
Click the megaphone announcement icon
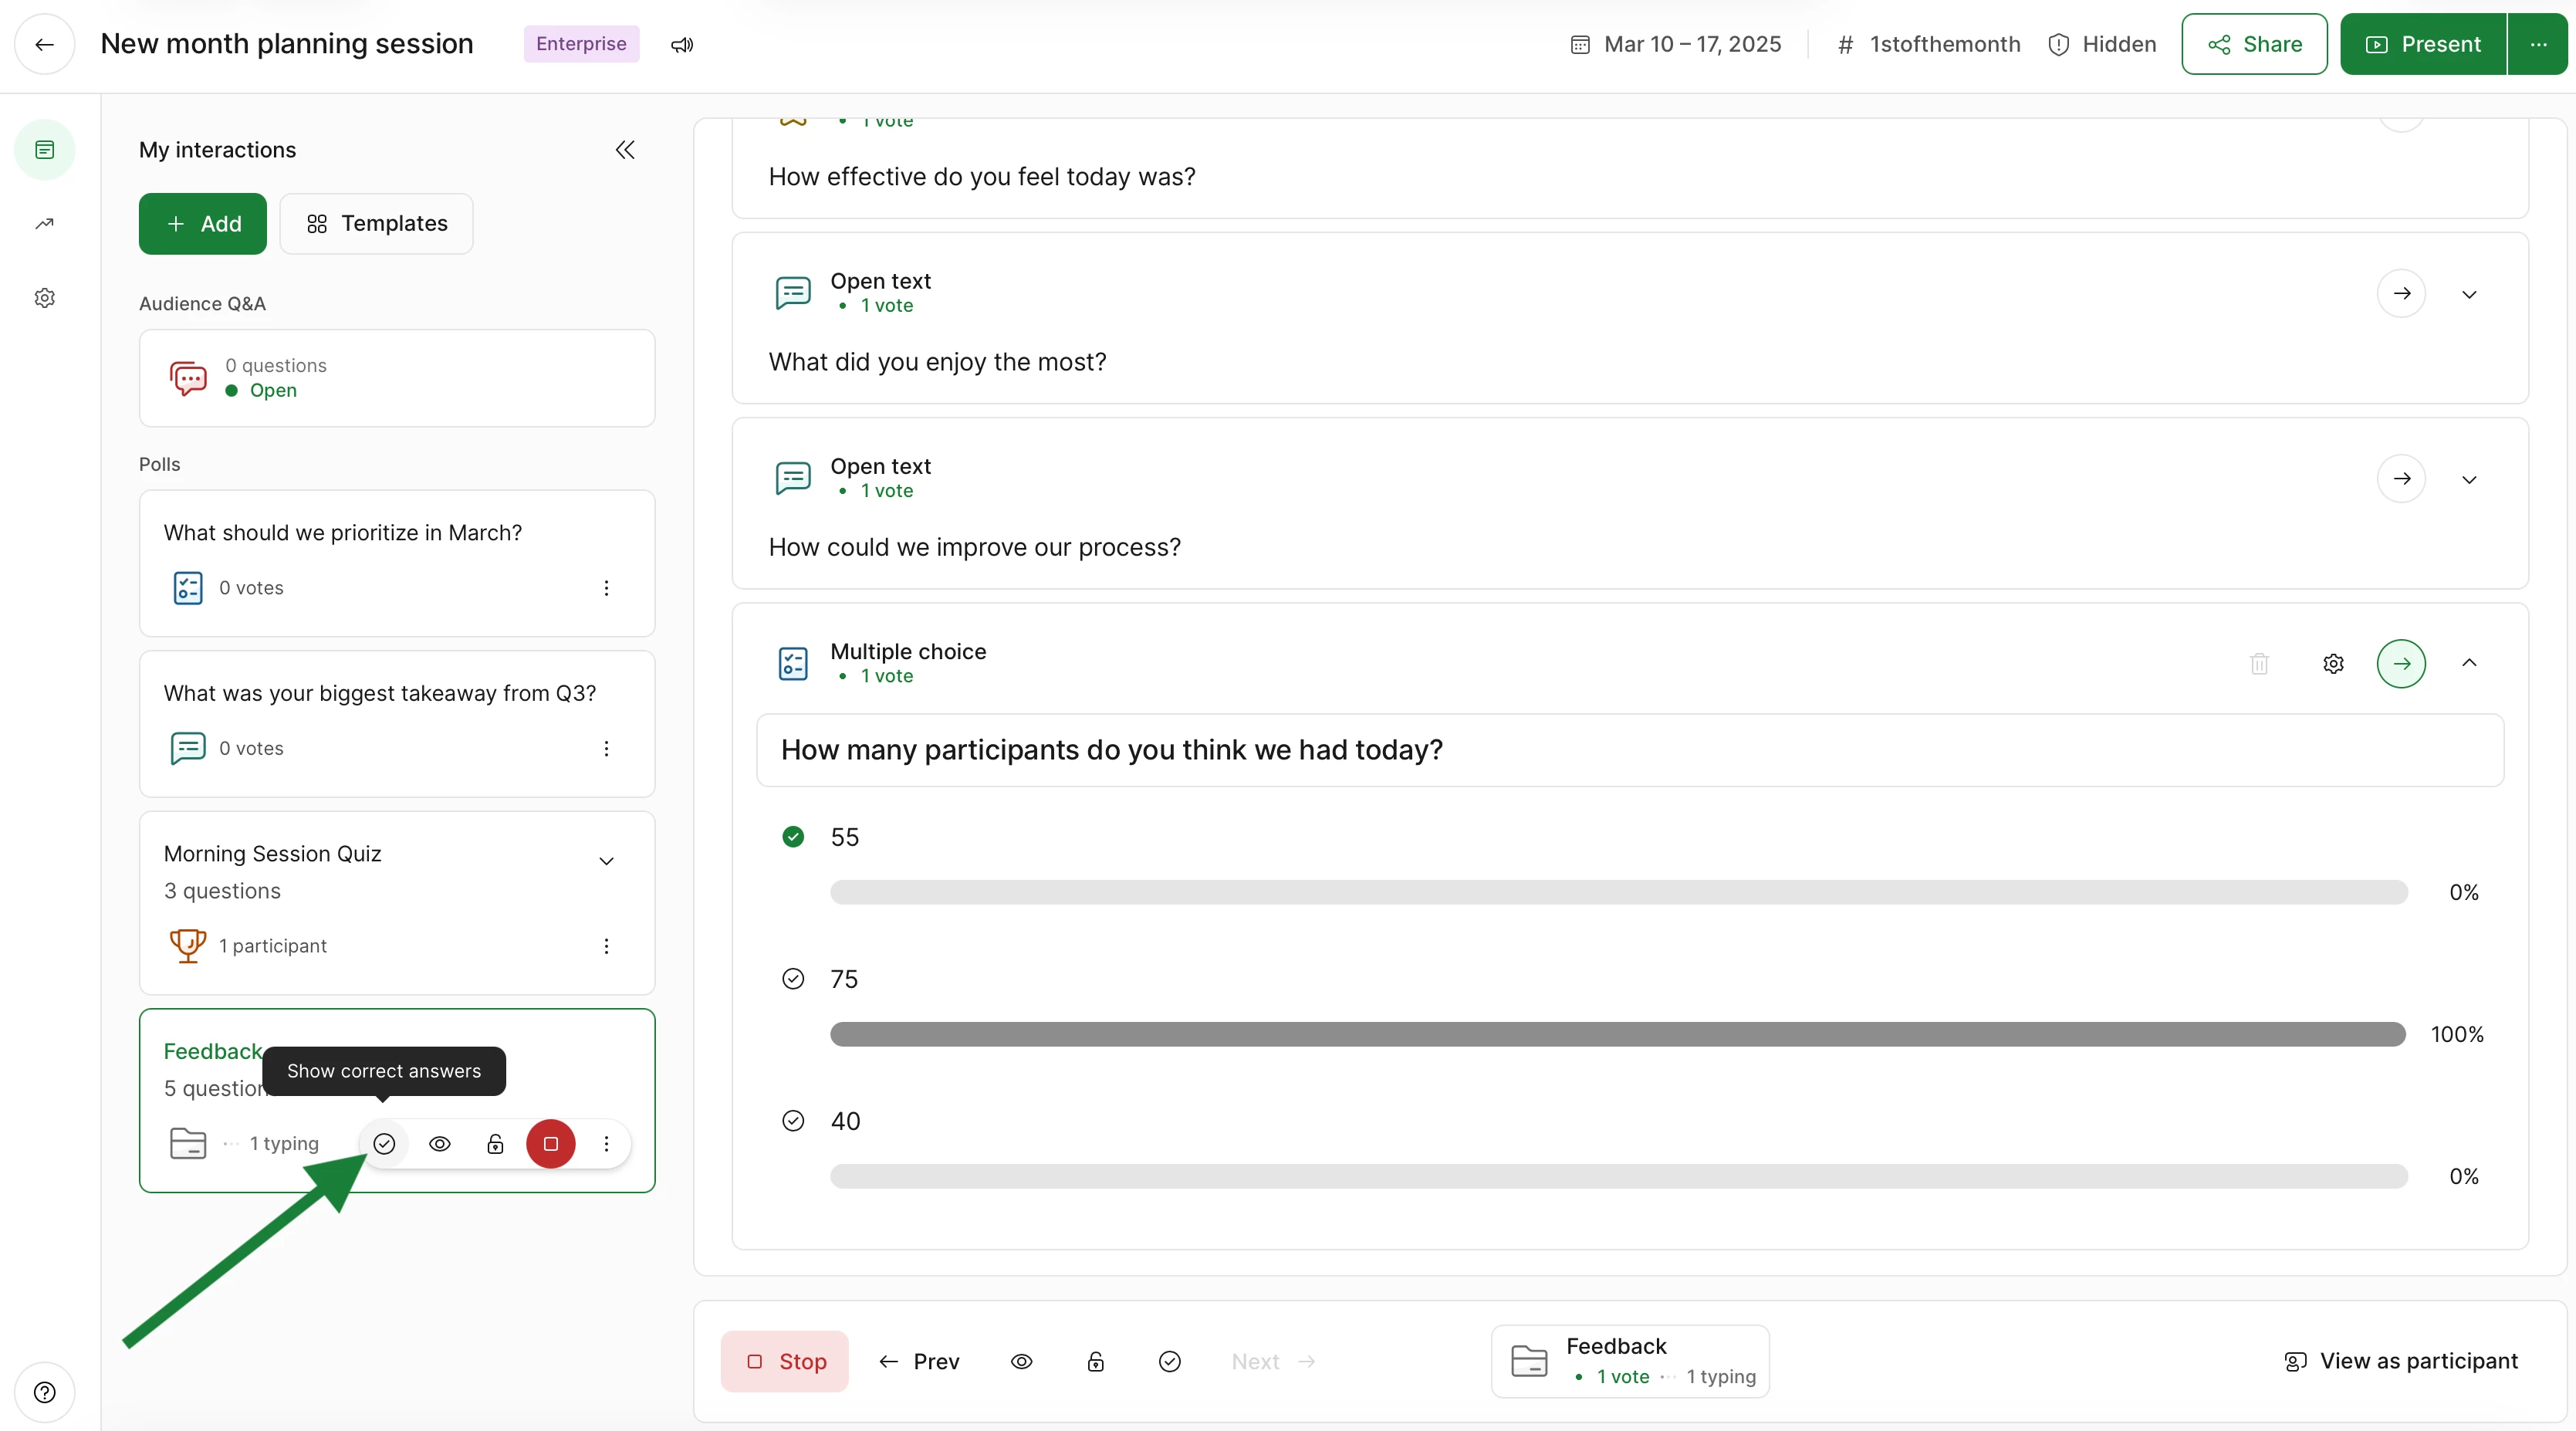(x=682, y=45)
